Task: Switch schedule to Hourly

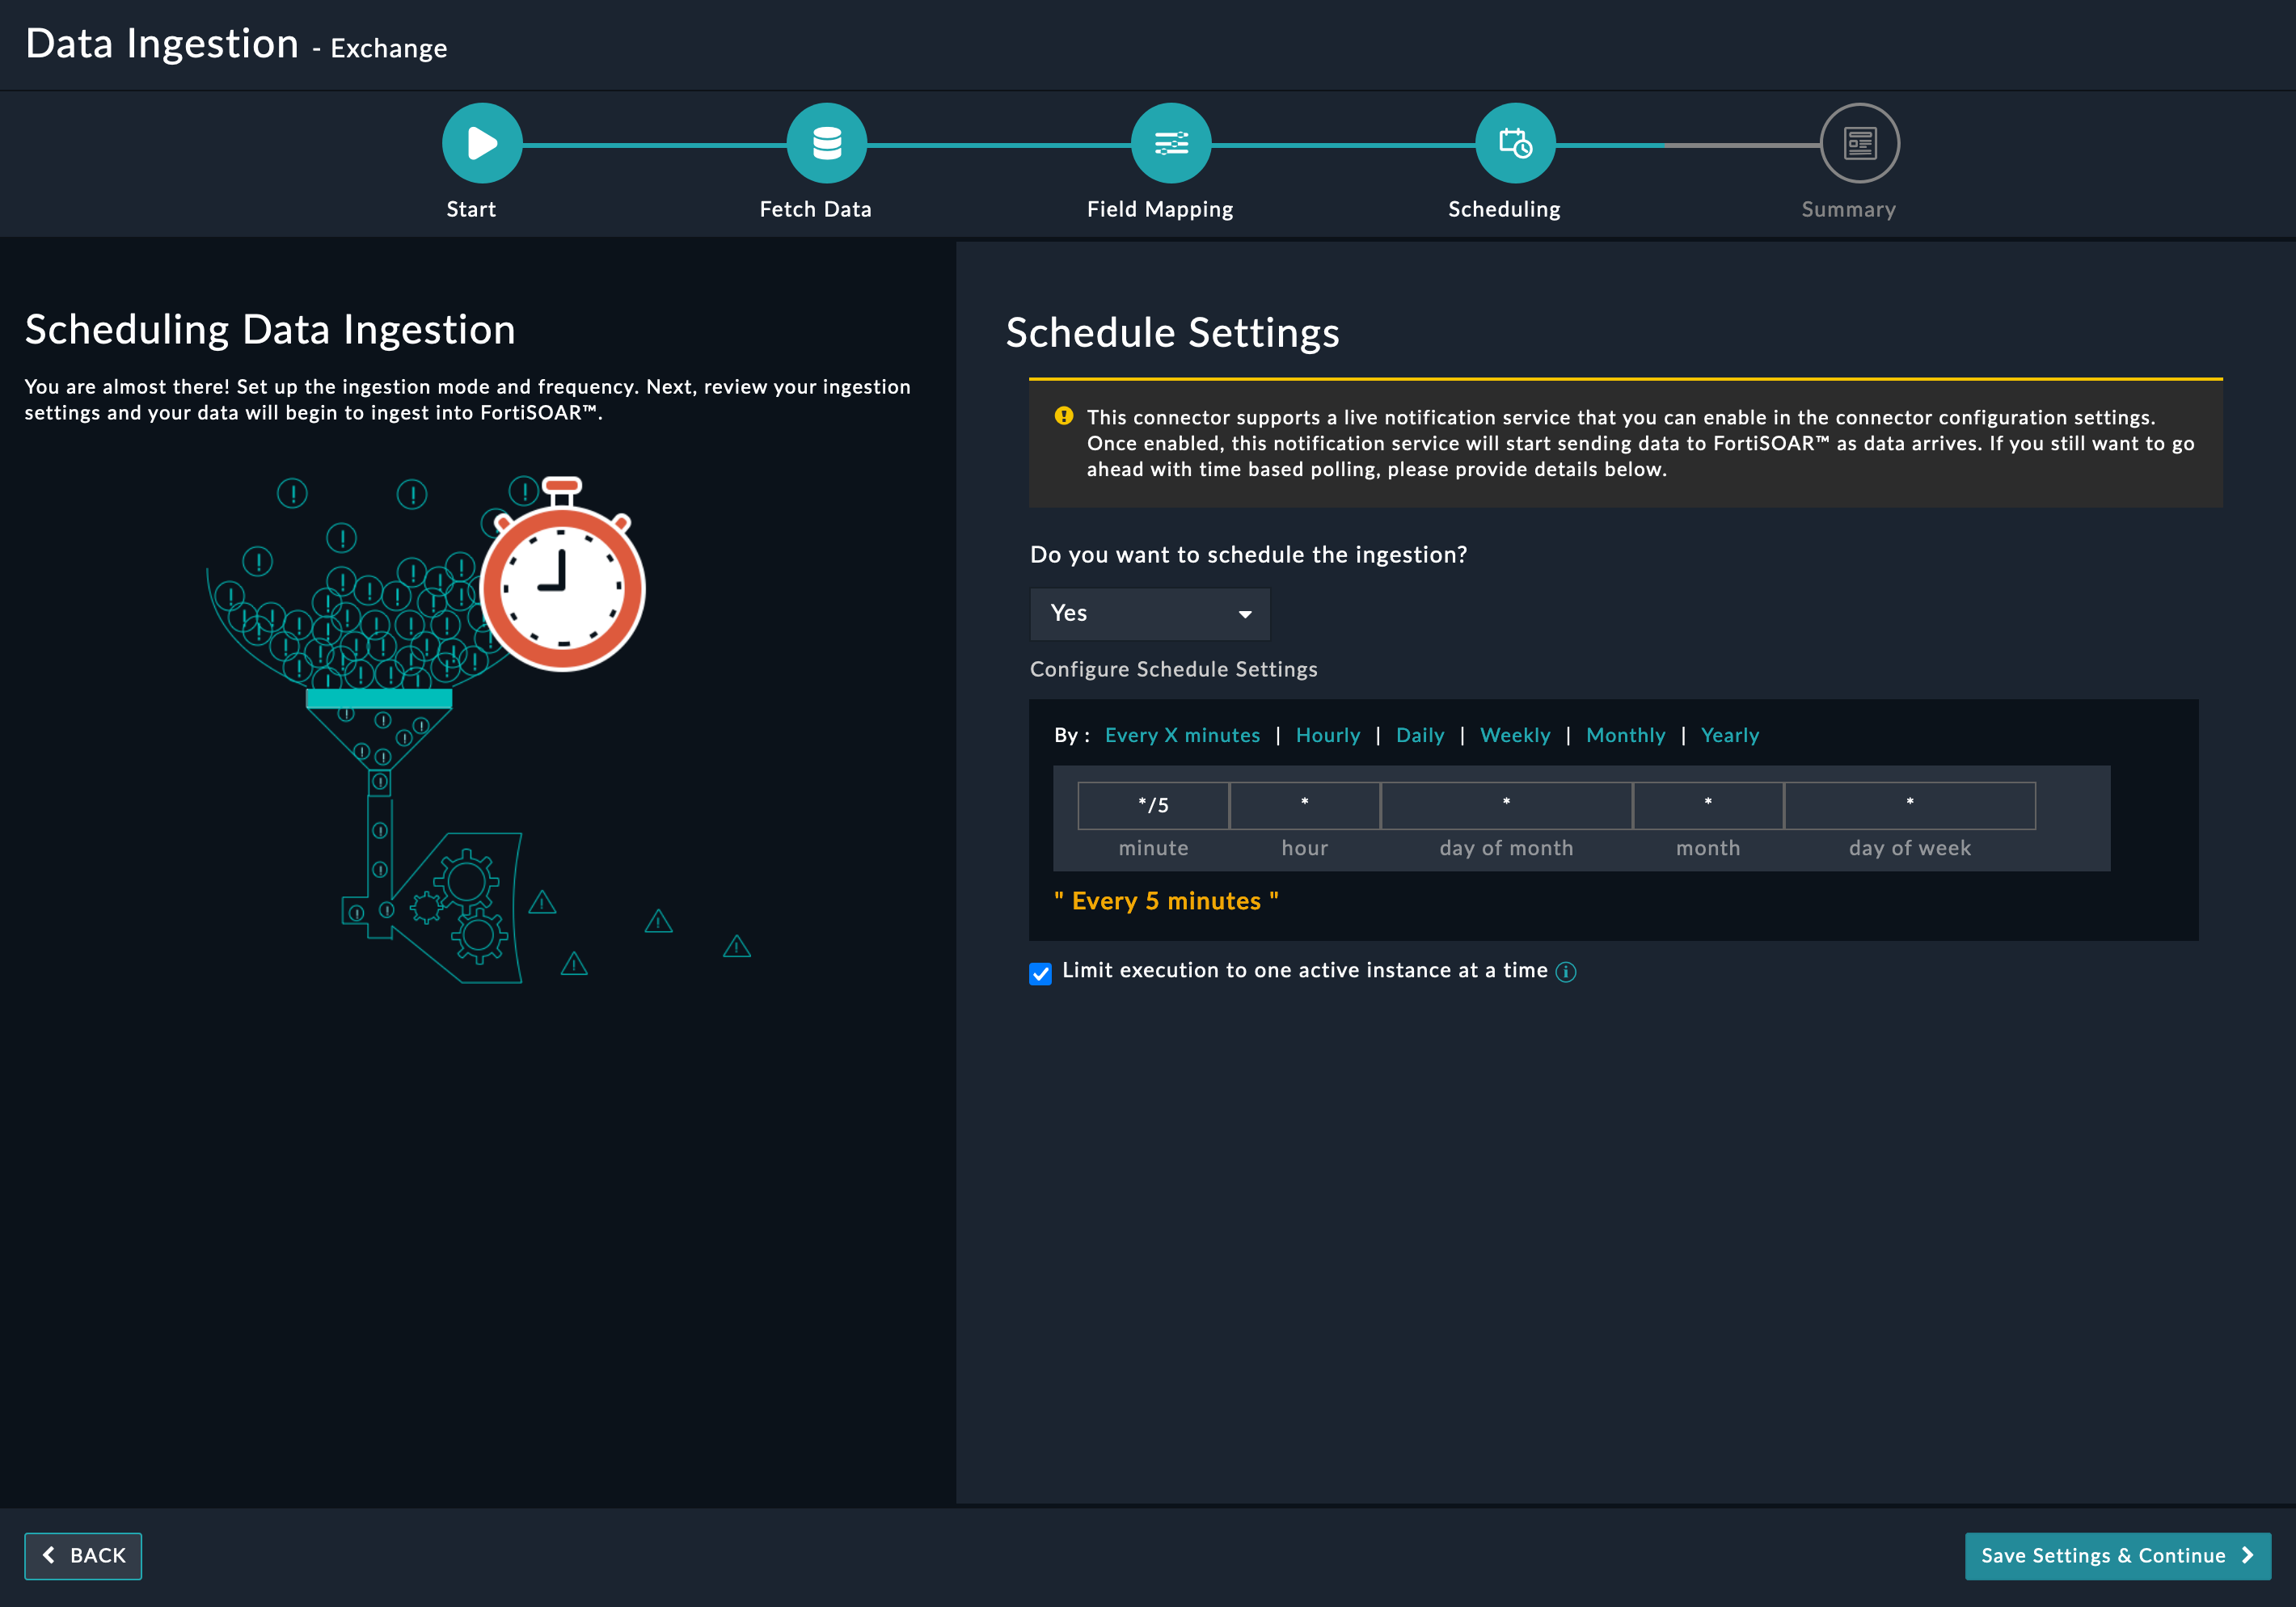Action: click(x=1327, y=735)
